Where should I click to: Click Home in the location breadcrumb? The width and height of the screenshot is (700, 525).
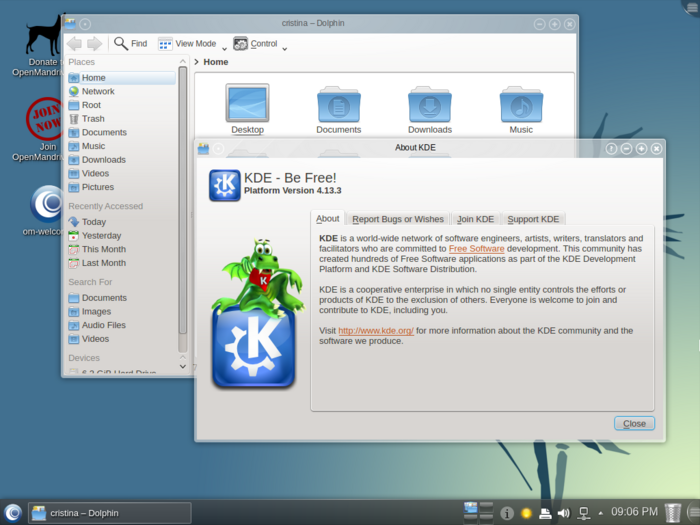[216, 62]
